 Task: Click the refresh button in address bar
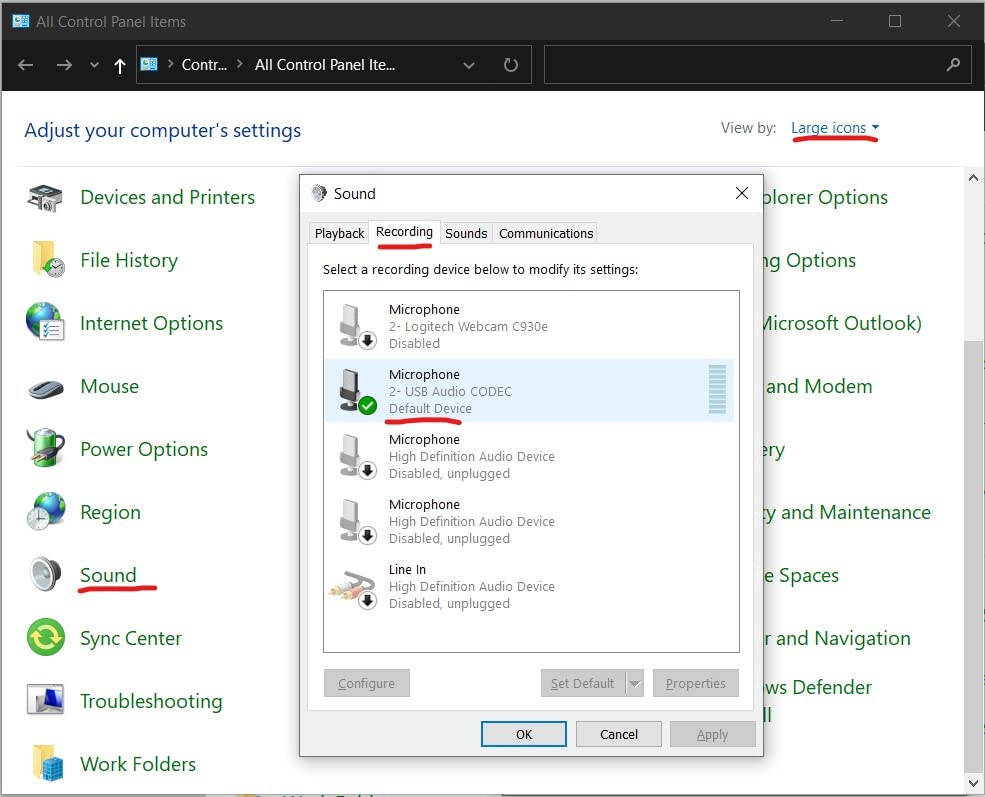tap(511, 65)
